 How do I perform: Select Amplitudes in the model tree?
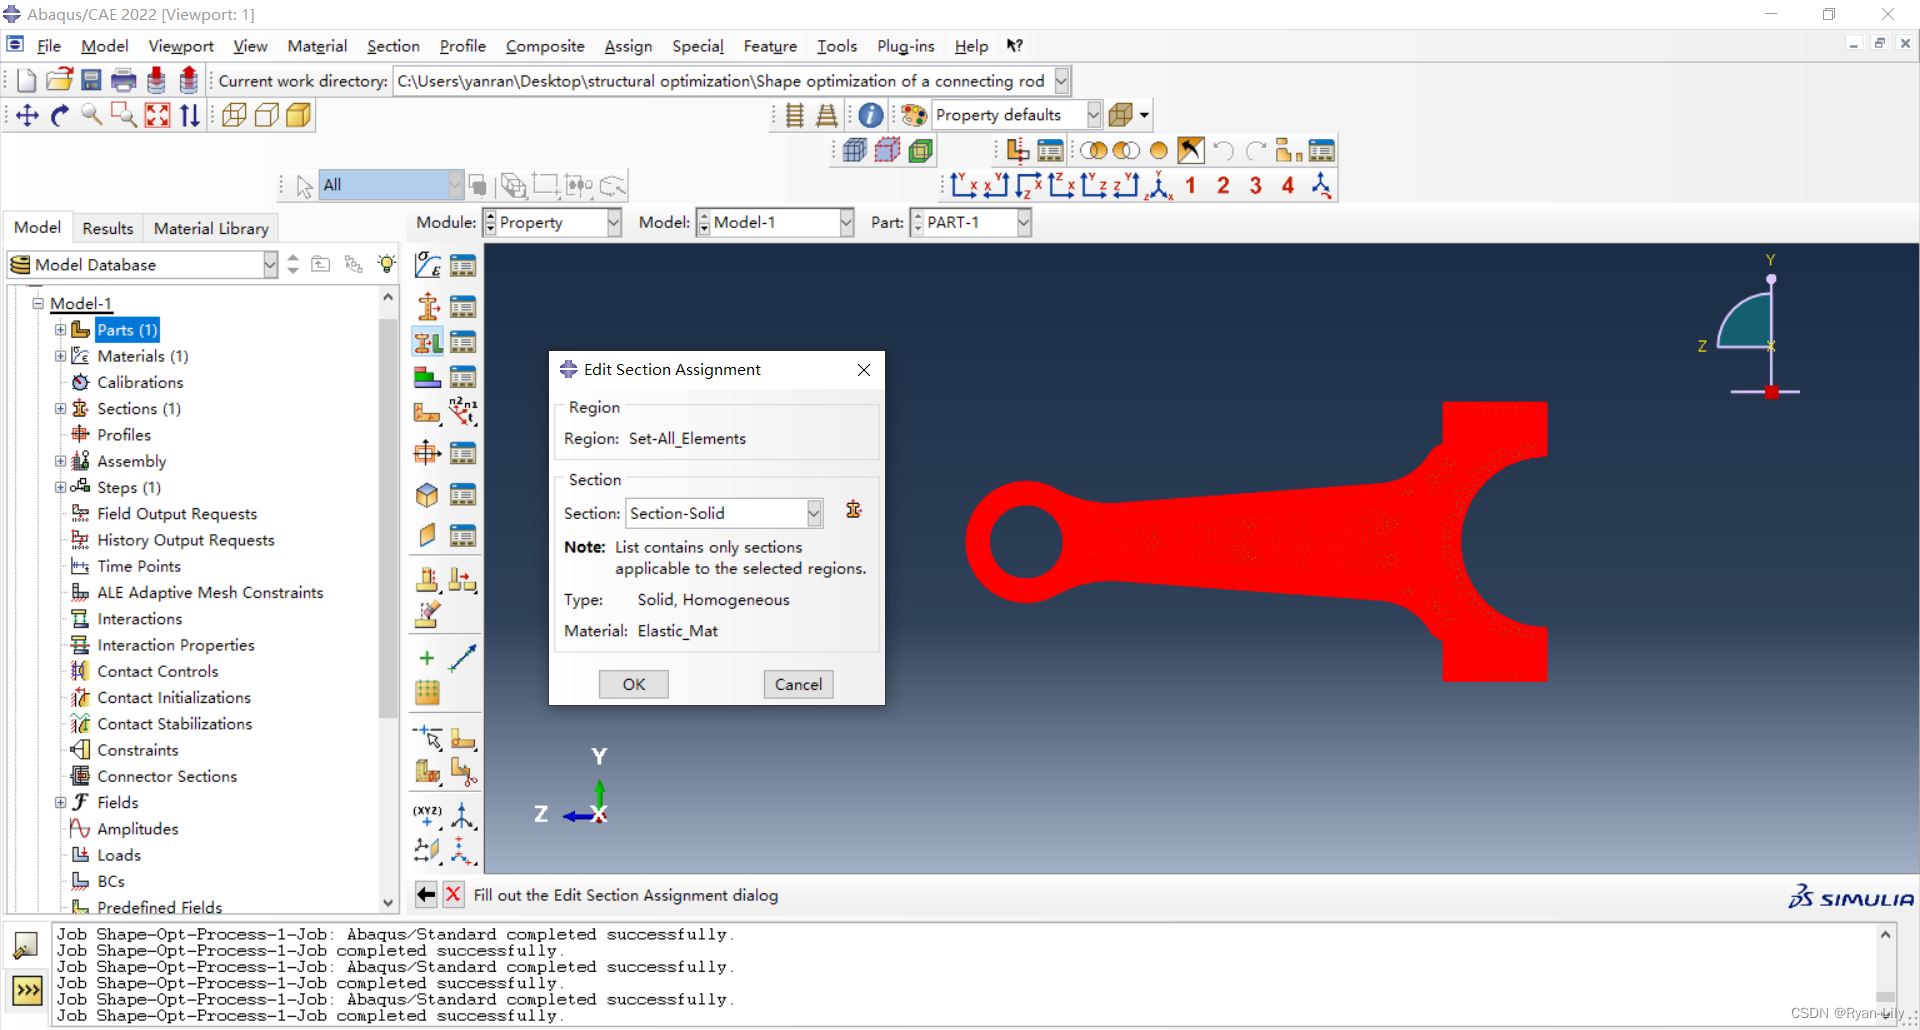click(x=138, y=829)
